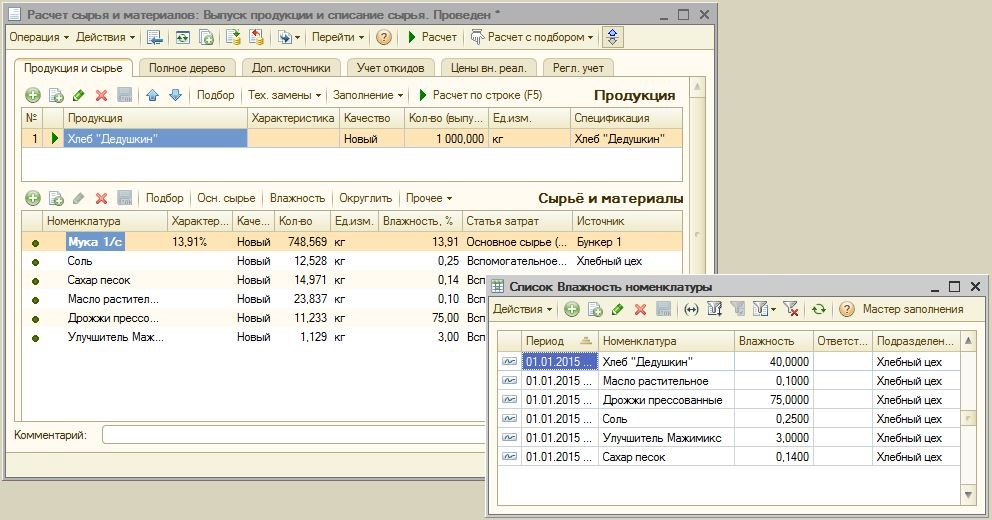Viewport: 992px width, 520px height.
Task: Click the Округлить button
Action: (365, 199)
